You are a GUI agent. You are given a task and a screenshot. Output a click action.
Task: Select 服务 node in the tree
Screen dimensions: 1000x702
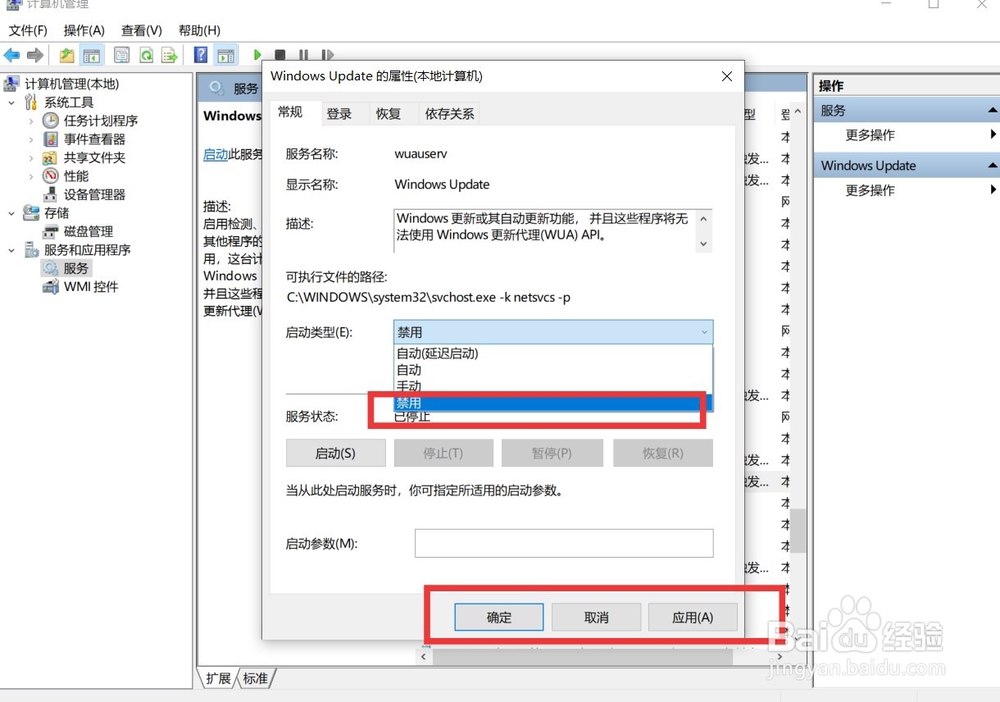click(75, 268)
